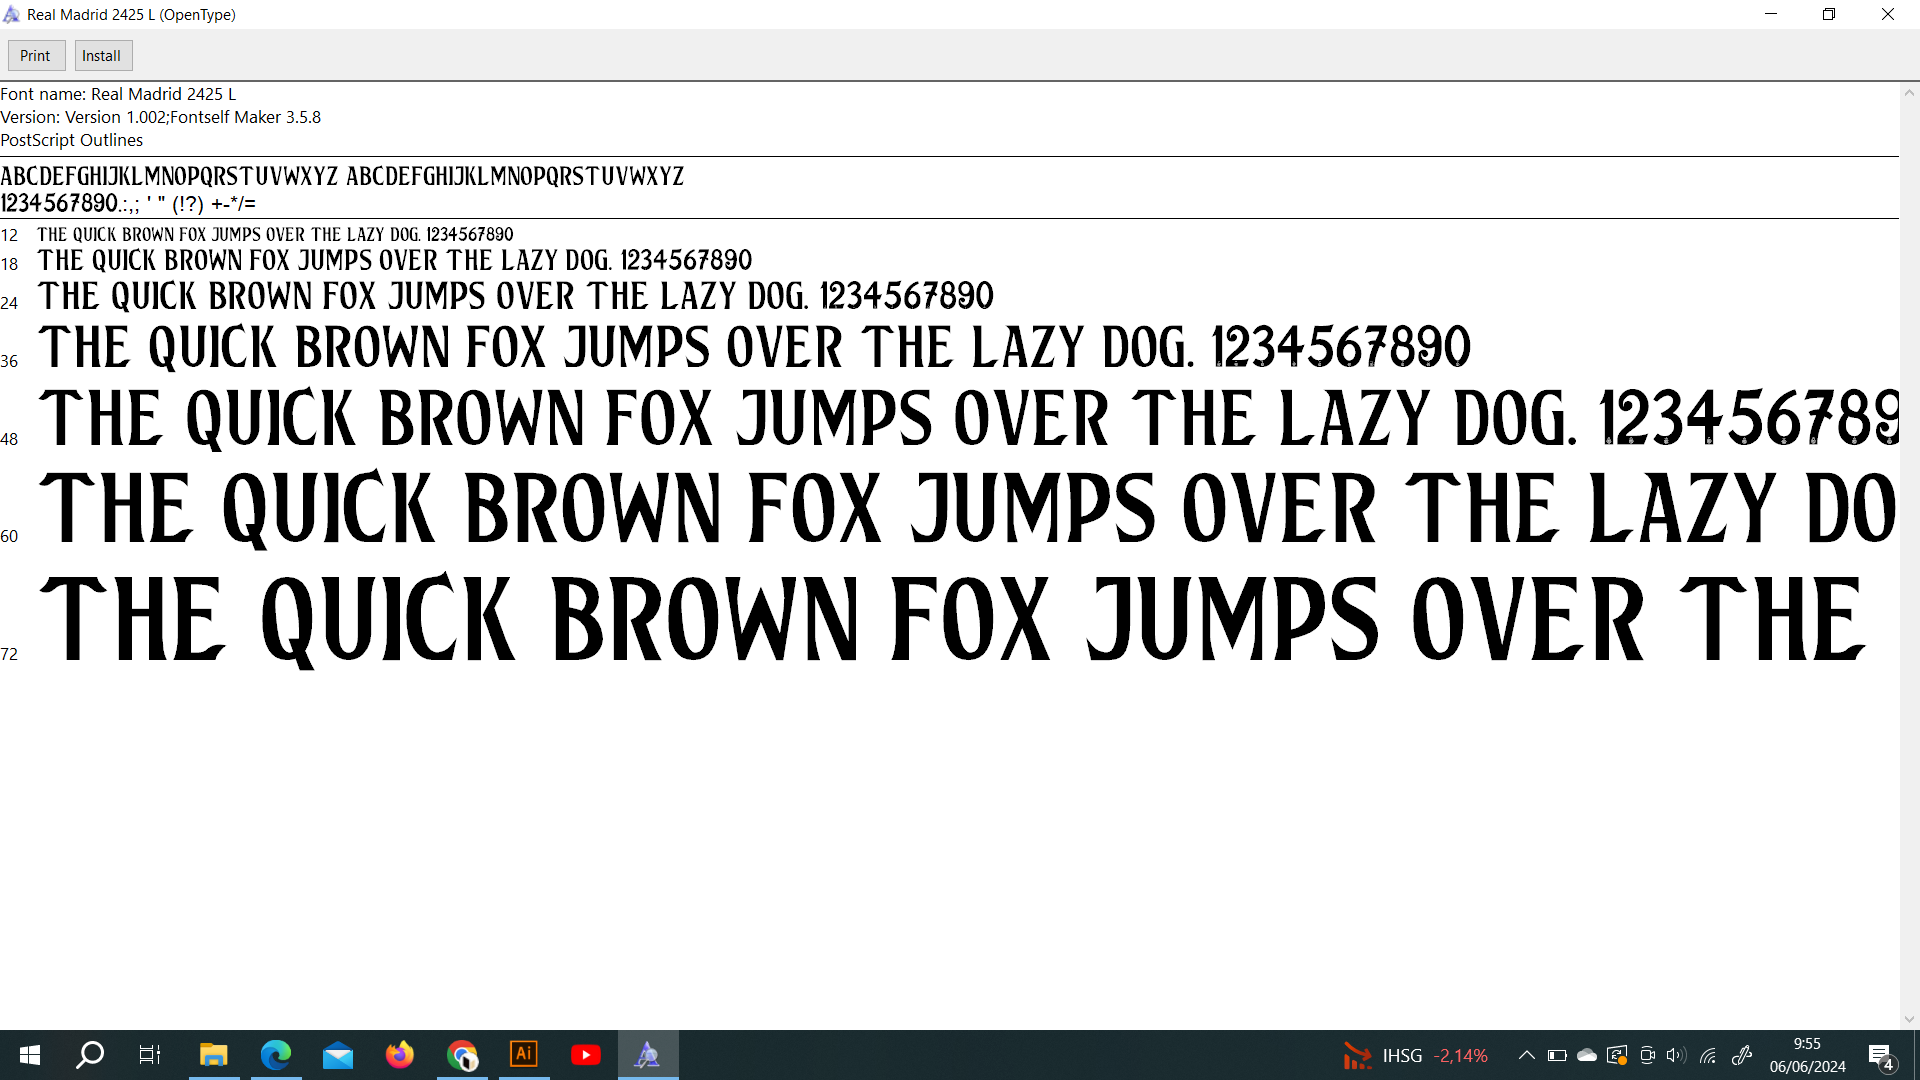The height and width of the screenshot is (1080, 1920).
Task: Open the YouTube taskbar app
Action: point(586,1055)
